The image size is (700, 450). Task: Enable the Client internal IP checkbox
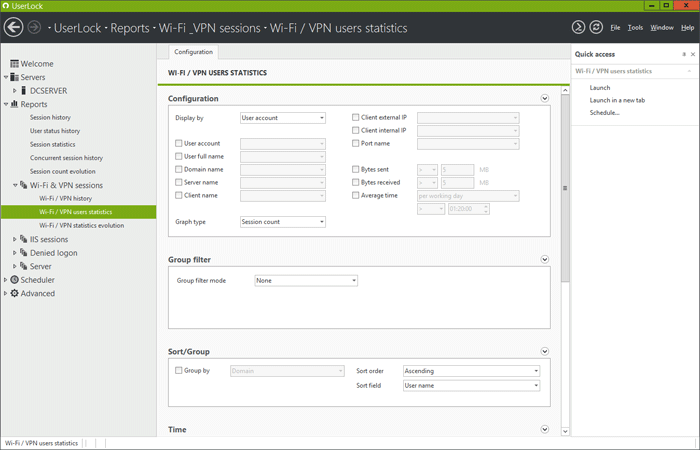tap(355, 130)
